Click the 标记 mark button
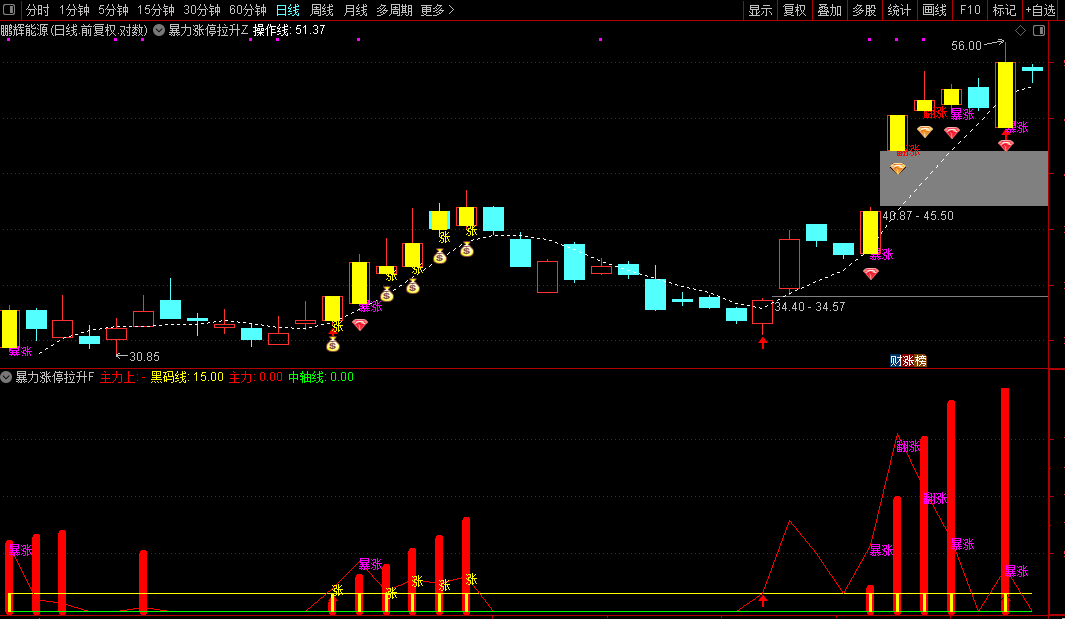 pos(1005,10)
